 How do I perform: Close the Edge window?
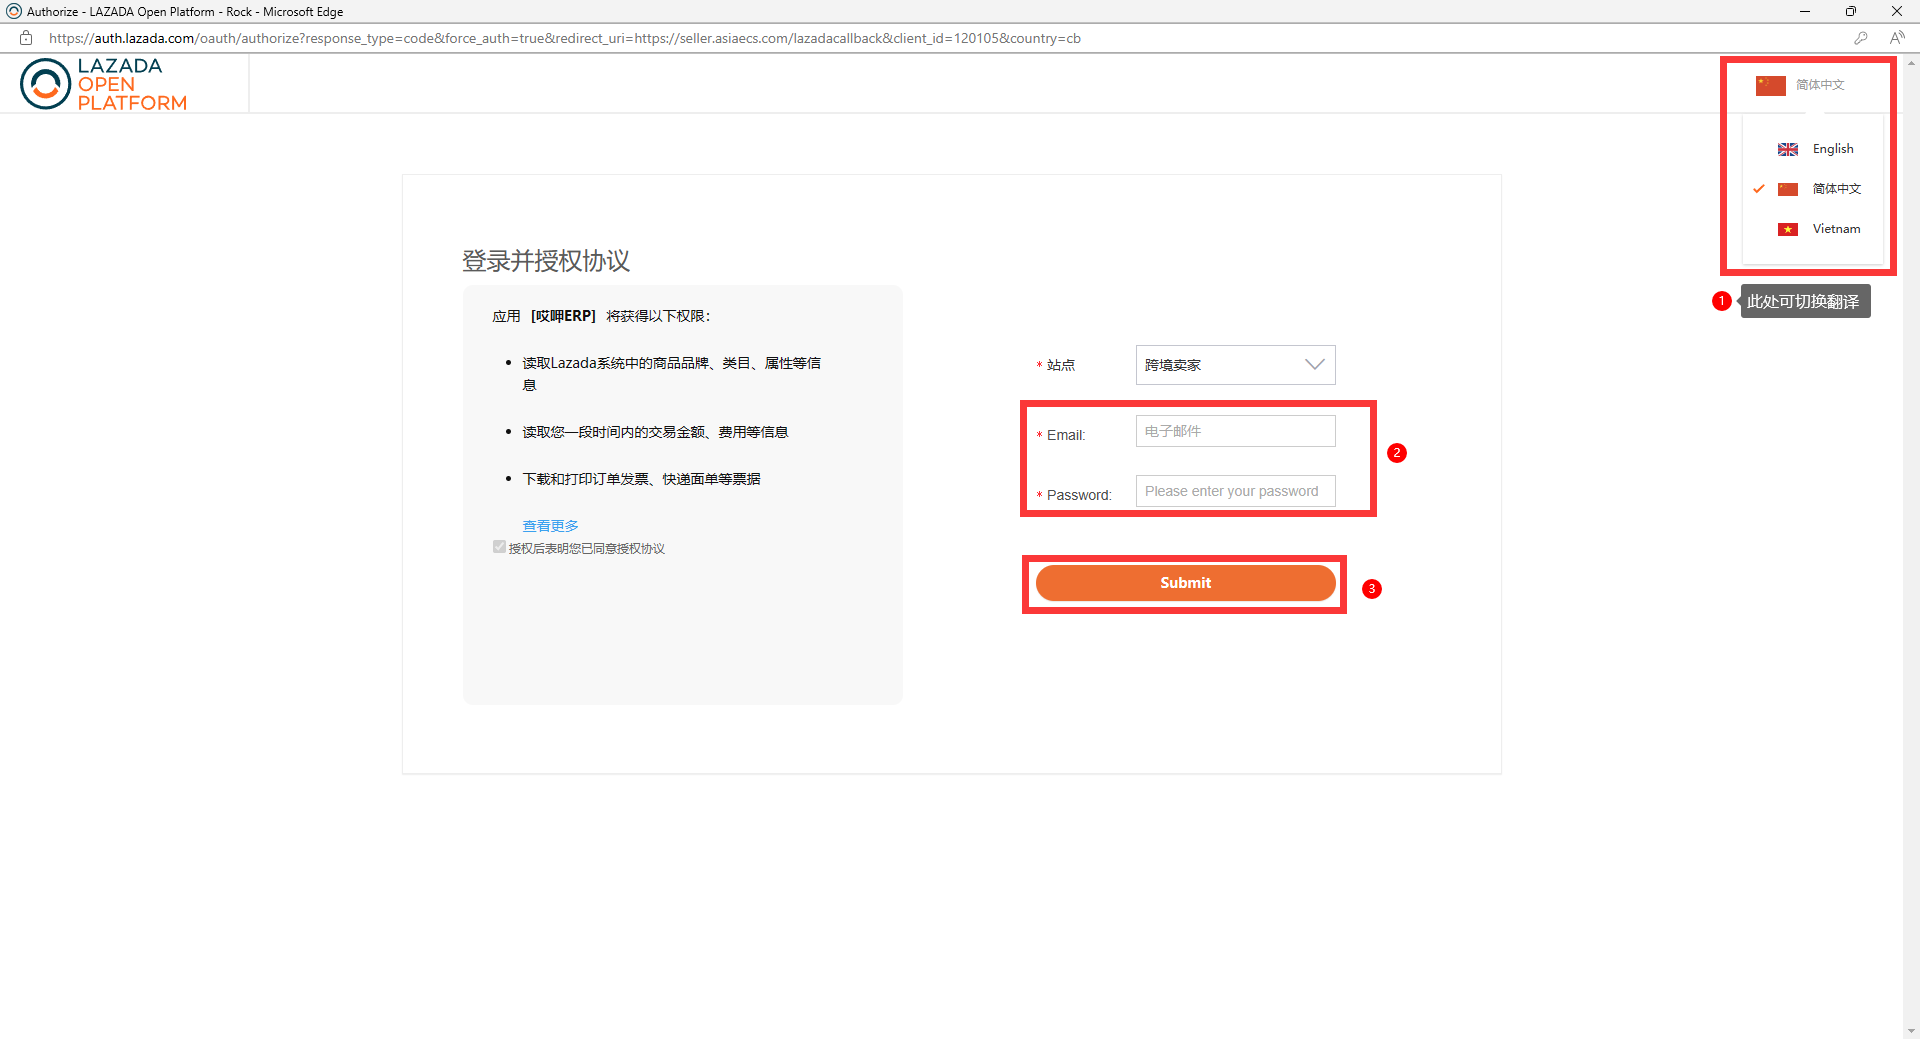[x=1897, y=11]
